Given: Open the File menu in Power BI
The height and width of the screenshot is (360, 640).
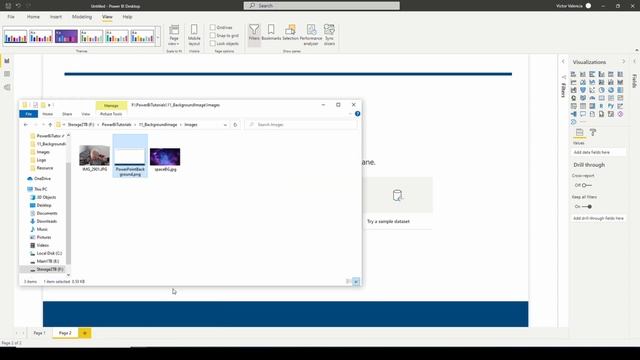Looking at the screenshot, I should (11, 17).
